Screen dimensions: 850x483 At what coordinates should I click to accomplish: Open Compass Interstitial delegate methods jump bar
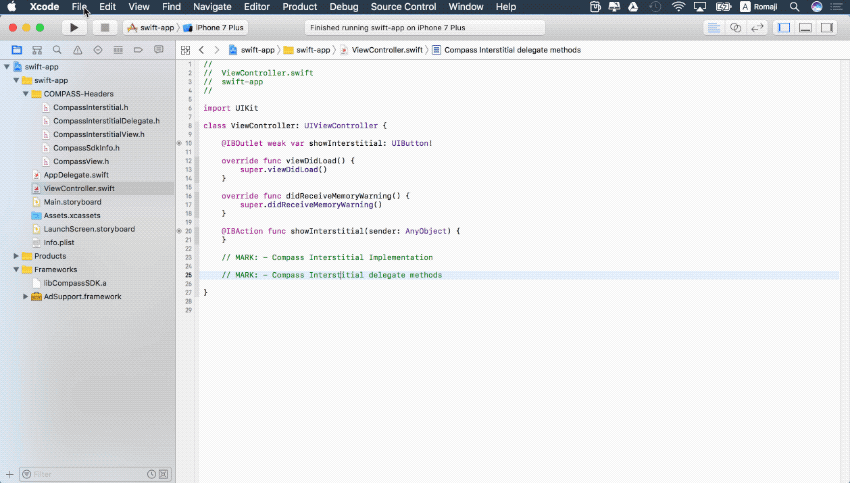click(507, 50)
